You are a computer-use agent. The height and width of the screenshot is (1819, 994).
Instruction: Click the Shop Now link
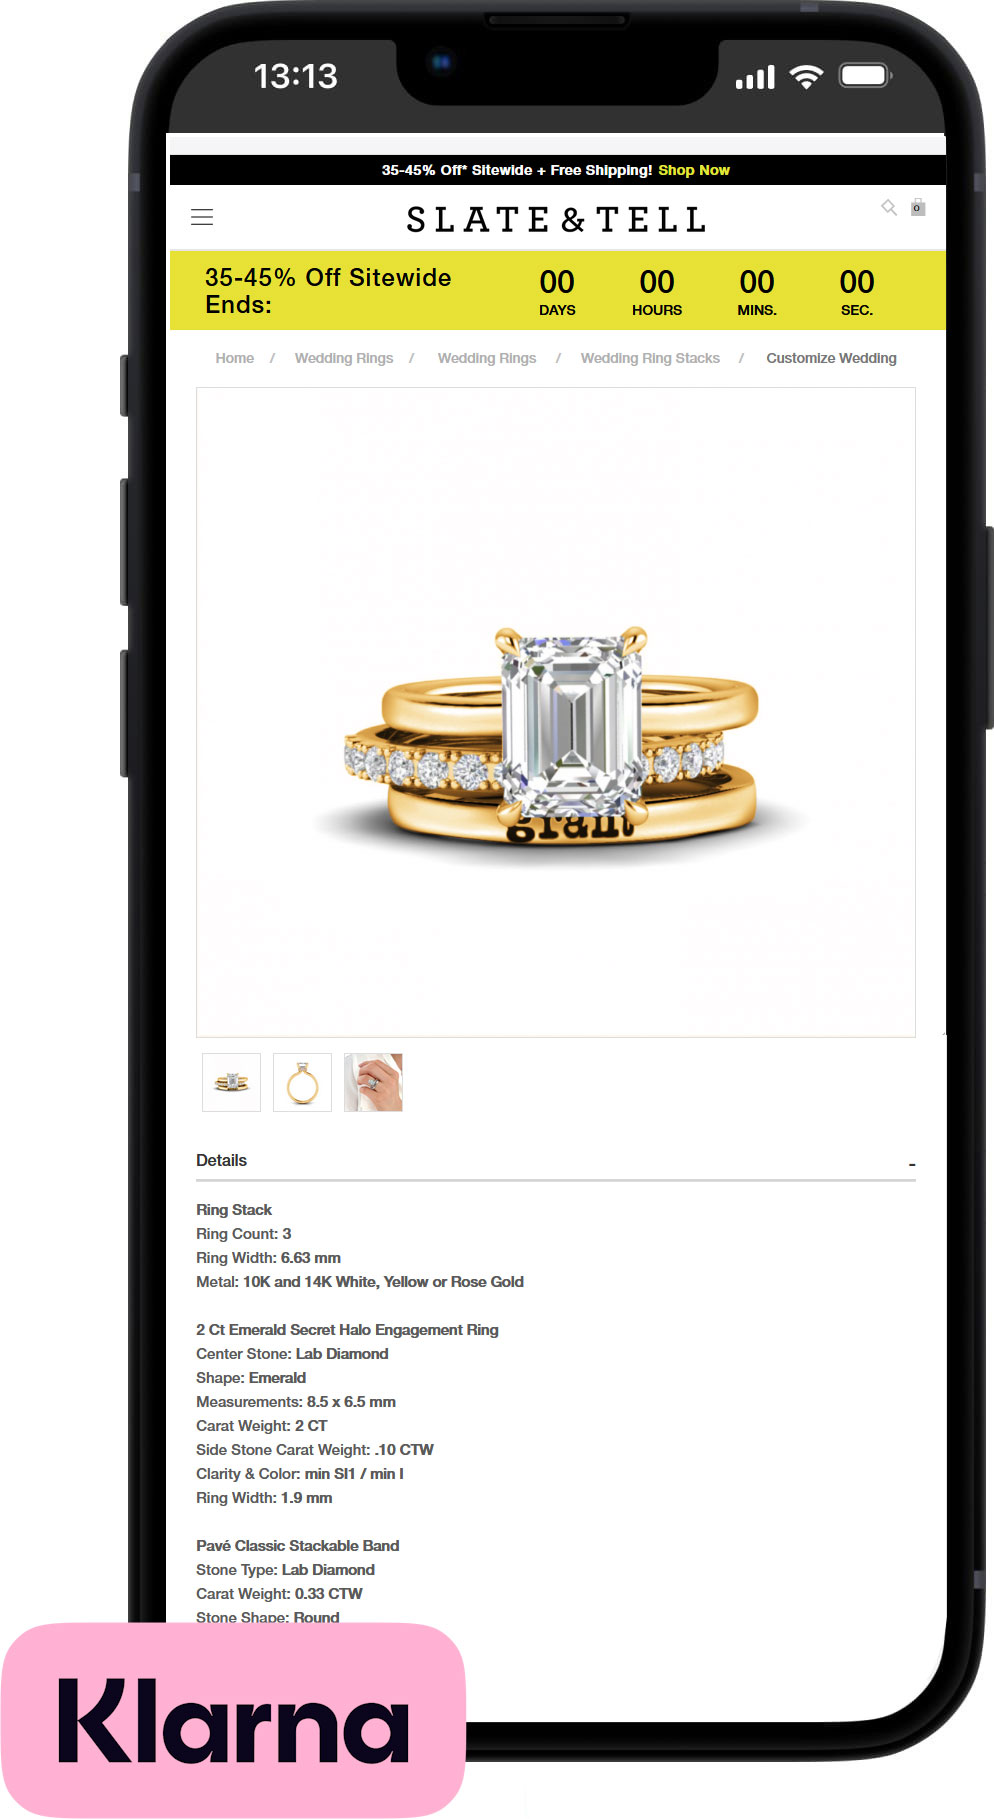pos(694,170)
